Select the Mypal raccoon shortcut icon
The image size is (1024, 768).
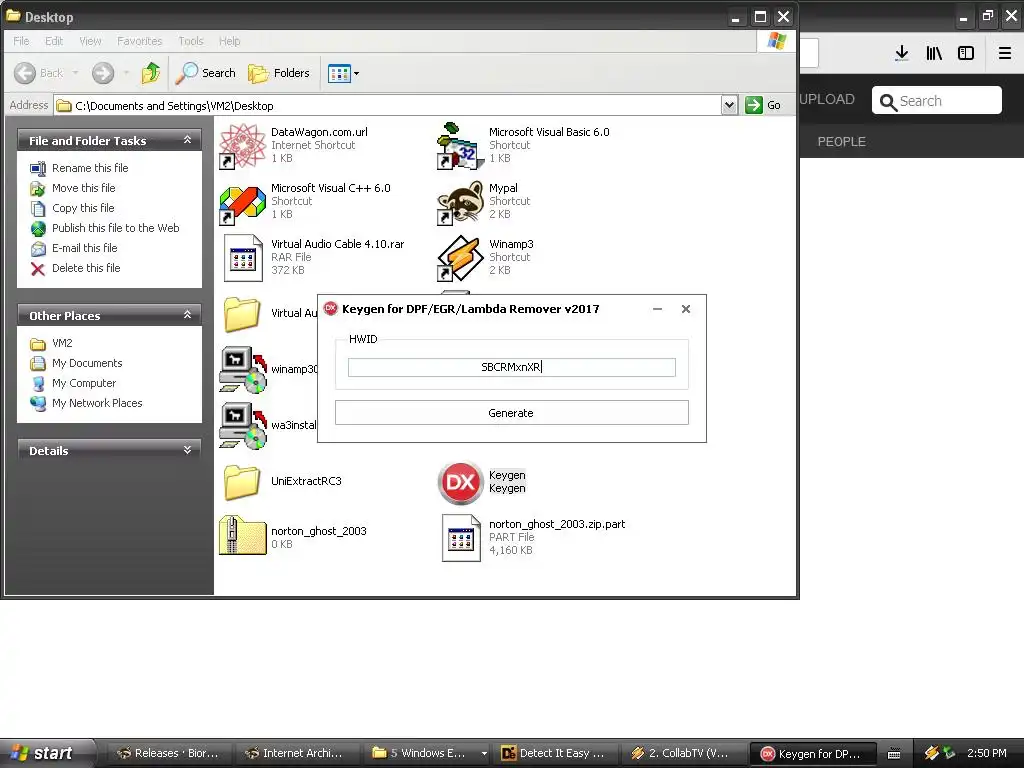coord(460,202)
